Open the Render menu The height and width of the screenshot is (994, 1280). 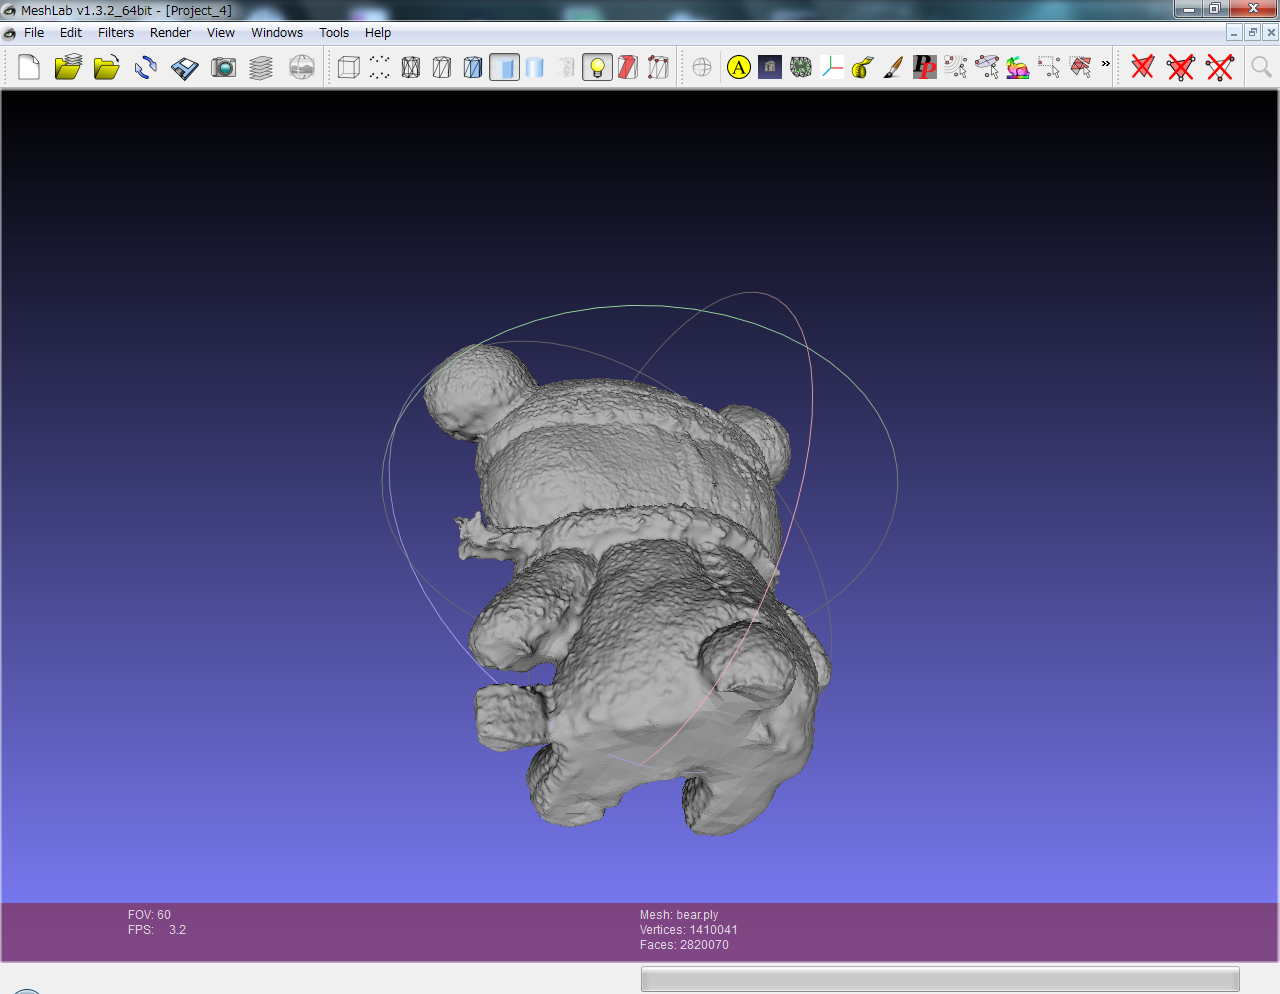[170, 33]
